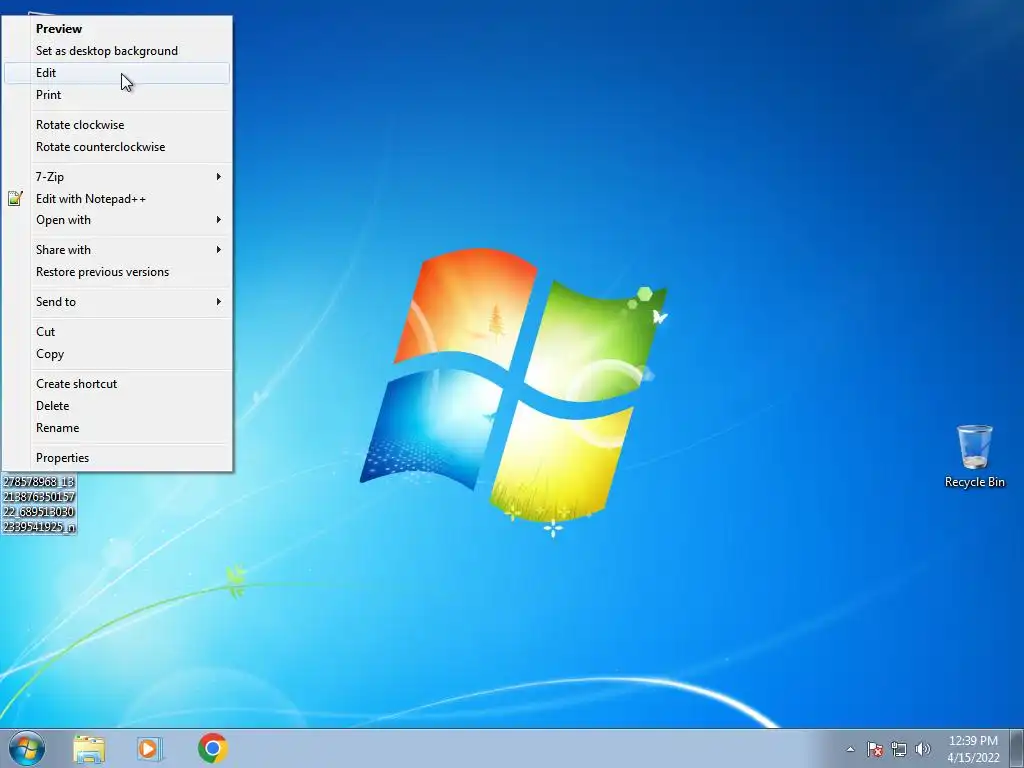Select Create shortcut
Viewport: 1024px width, 768px height.
point(118,384)
